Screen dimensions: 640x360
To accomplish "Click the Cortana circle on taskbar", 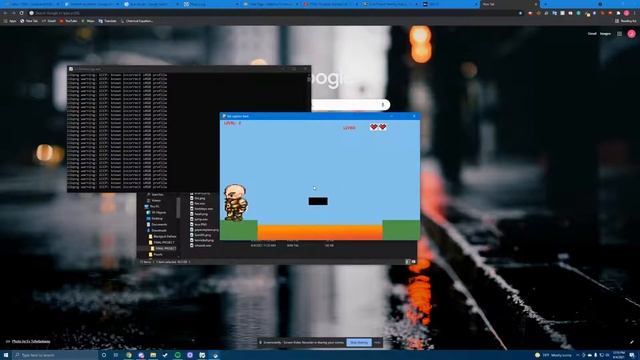I will coord(104,355).
